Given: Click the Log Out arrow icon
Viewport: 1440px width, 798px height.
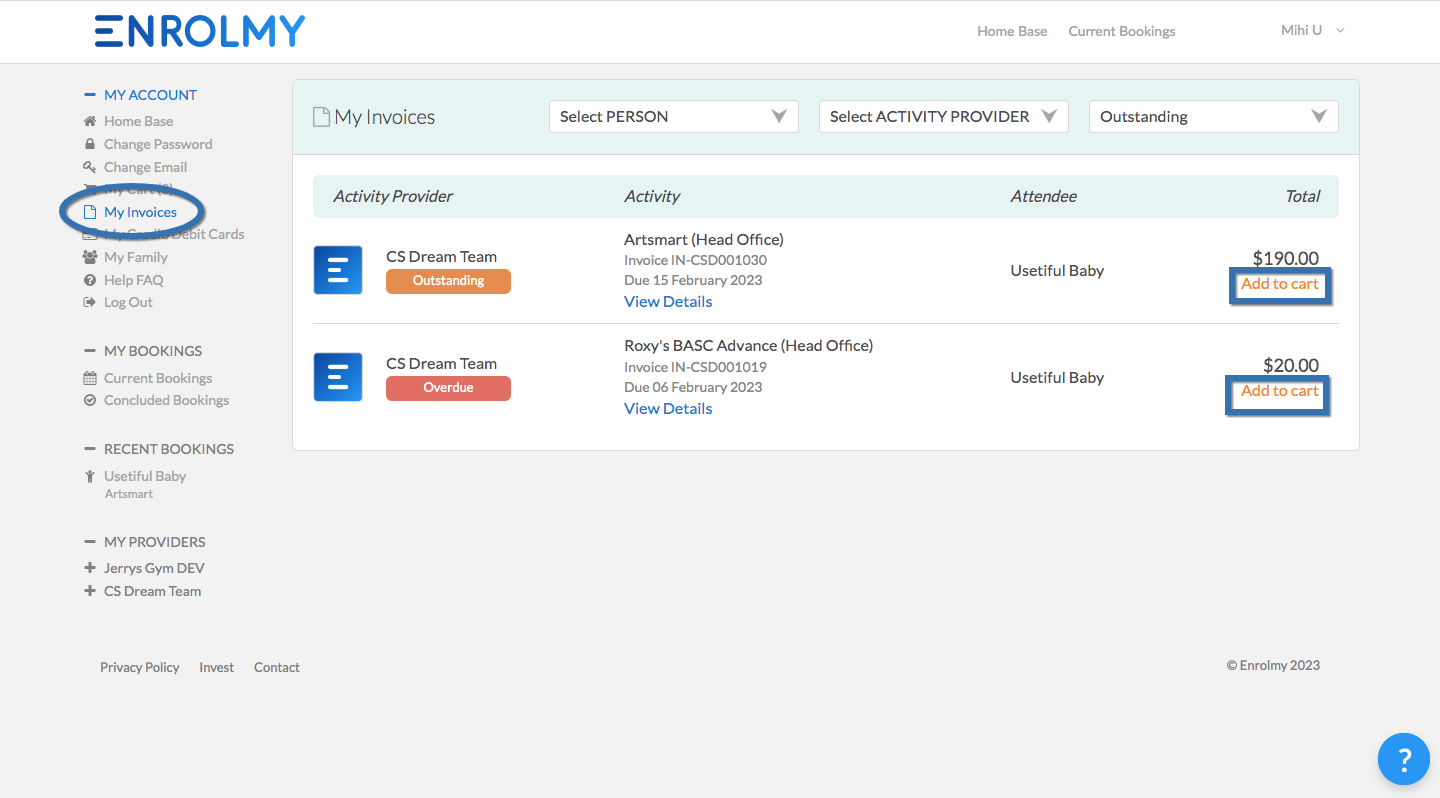Looking at the screenshot, I should [89, 302].
